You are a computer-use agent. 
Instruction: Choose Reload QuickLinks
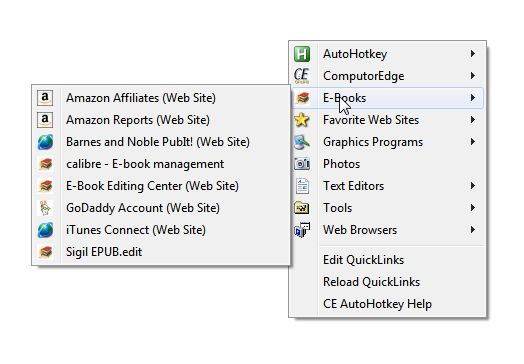coord(371,282)
